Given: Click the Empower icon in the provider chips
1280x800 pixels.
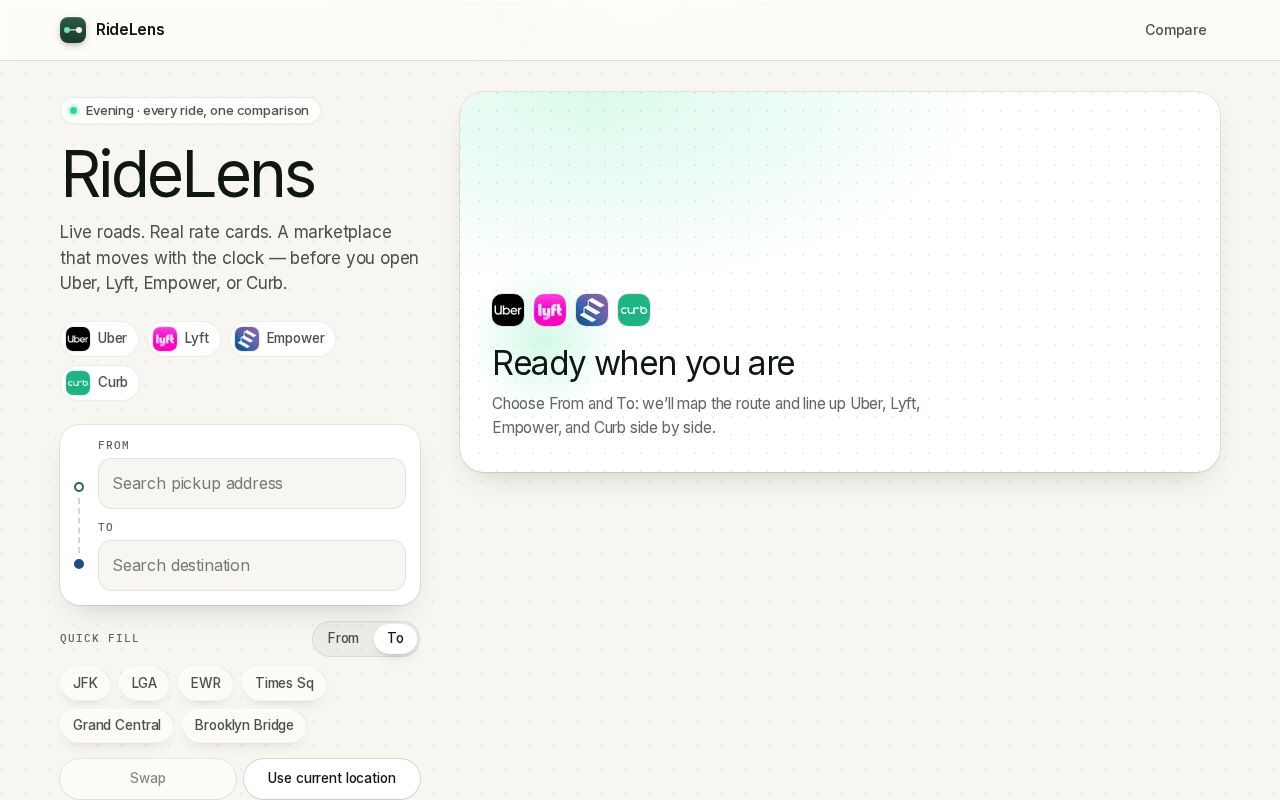Looking at the screenshot, I should (247, 339).
